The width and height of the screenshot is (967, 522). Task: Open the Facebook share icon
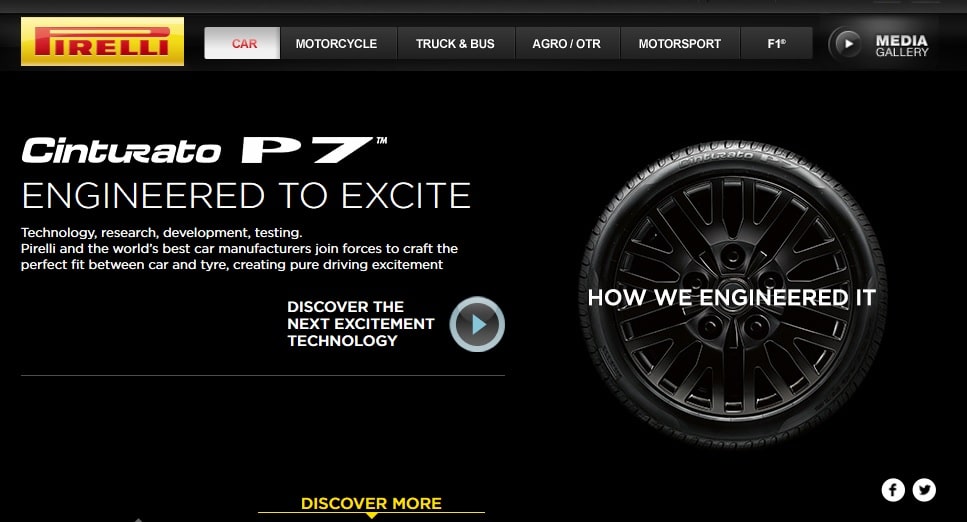tap(893, 490)
